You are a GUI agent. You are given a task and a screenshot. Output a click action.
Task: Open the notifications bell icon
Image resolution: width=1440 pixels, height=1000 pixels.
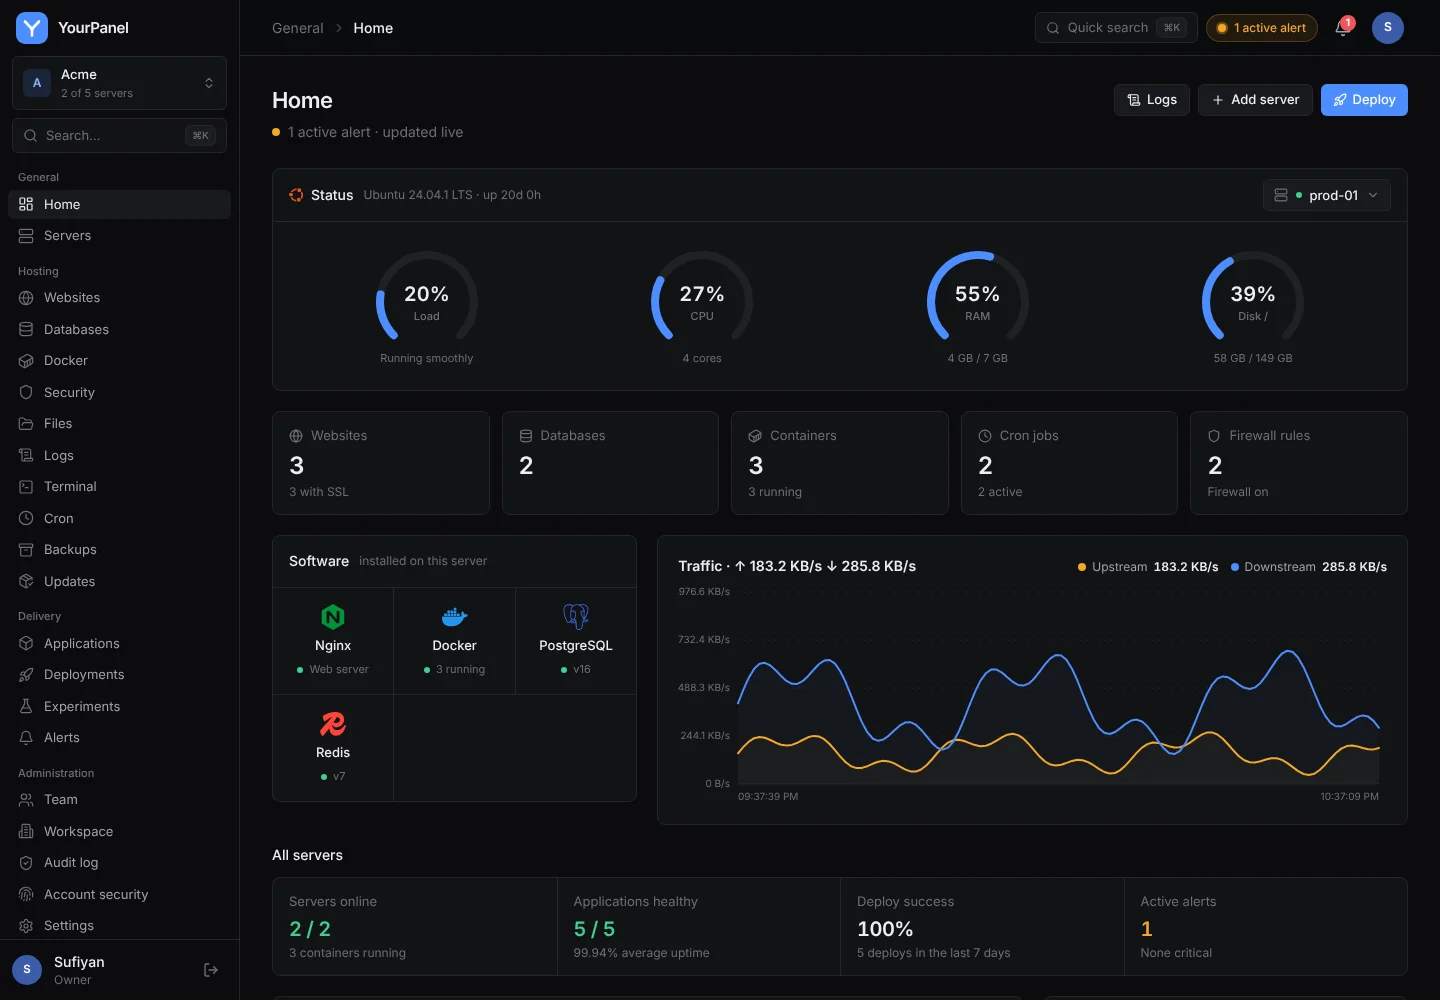pos(1343,28)
